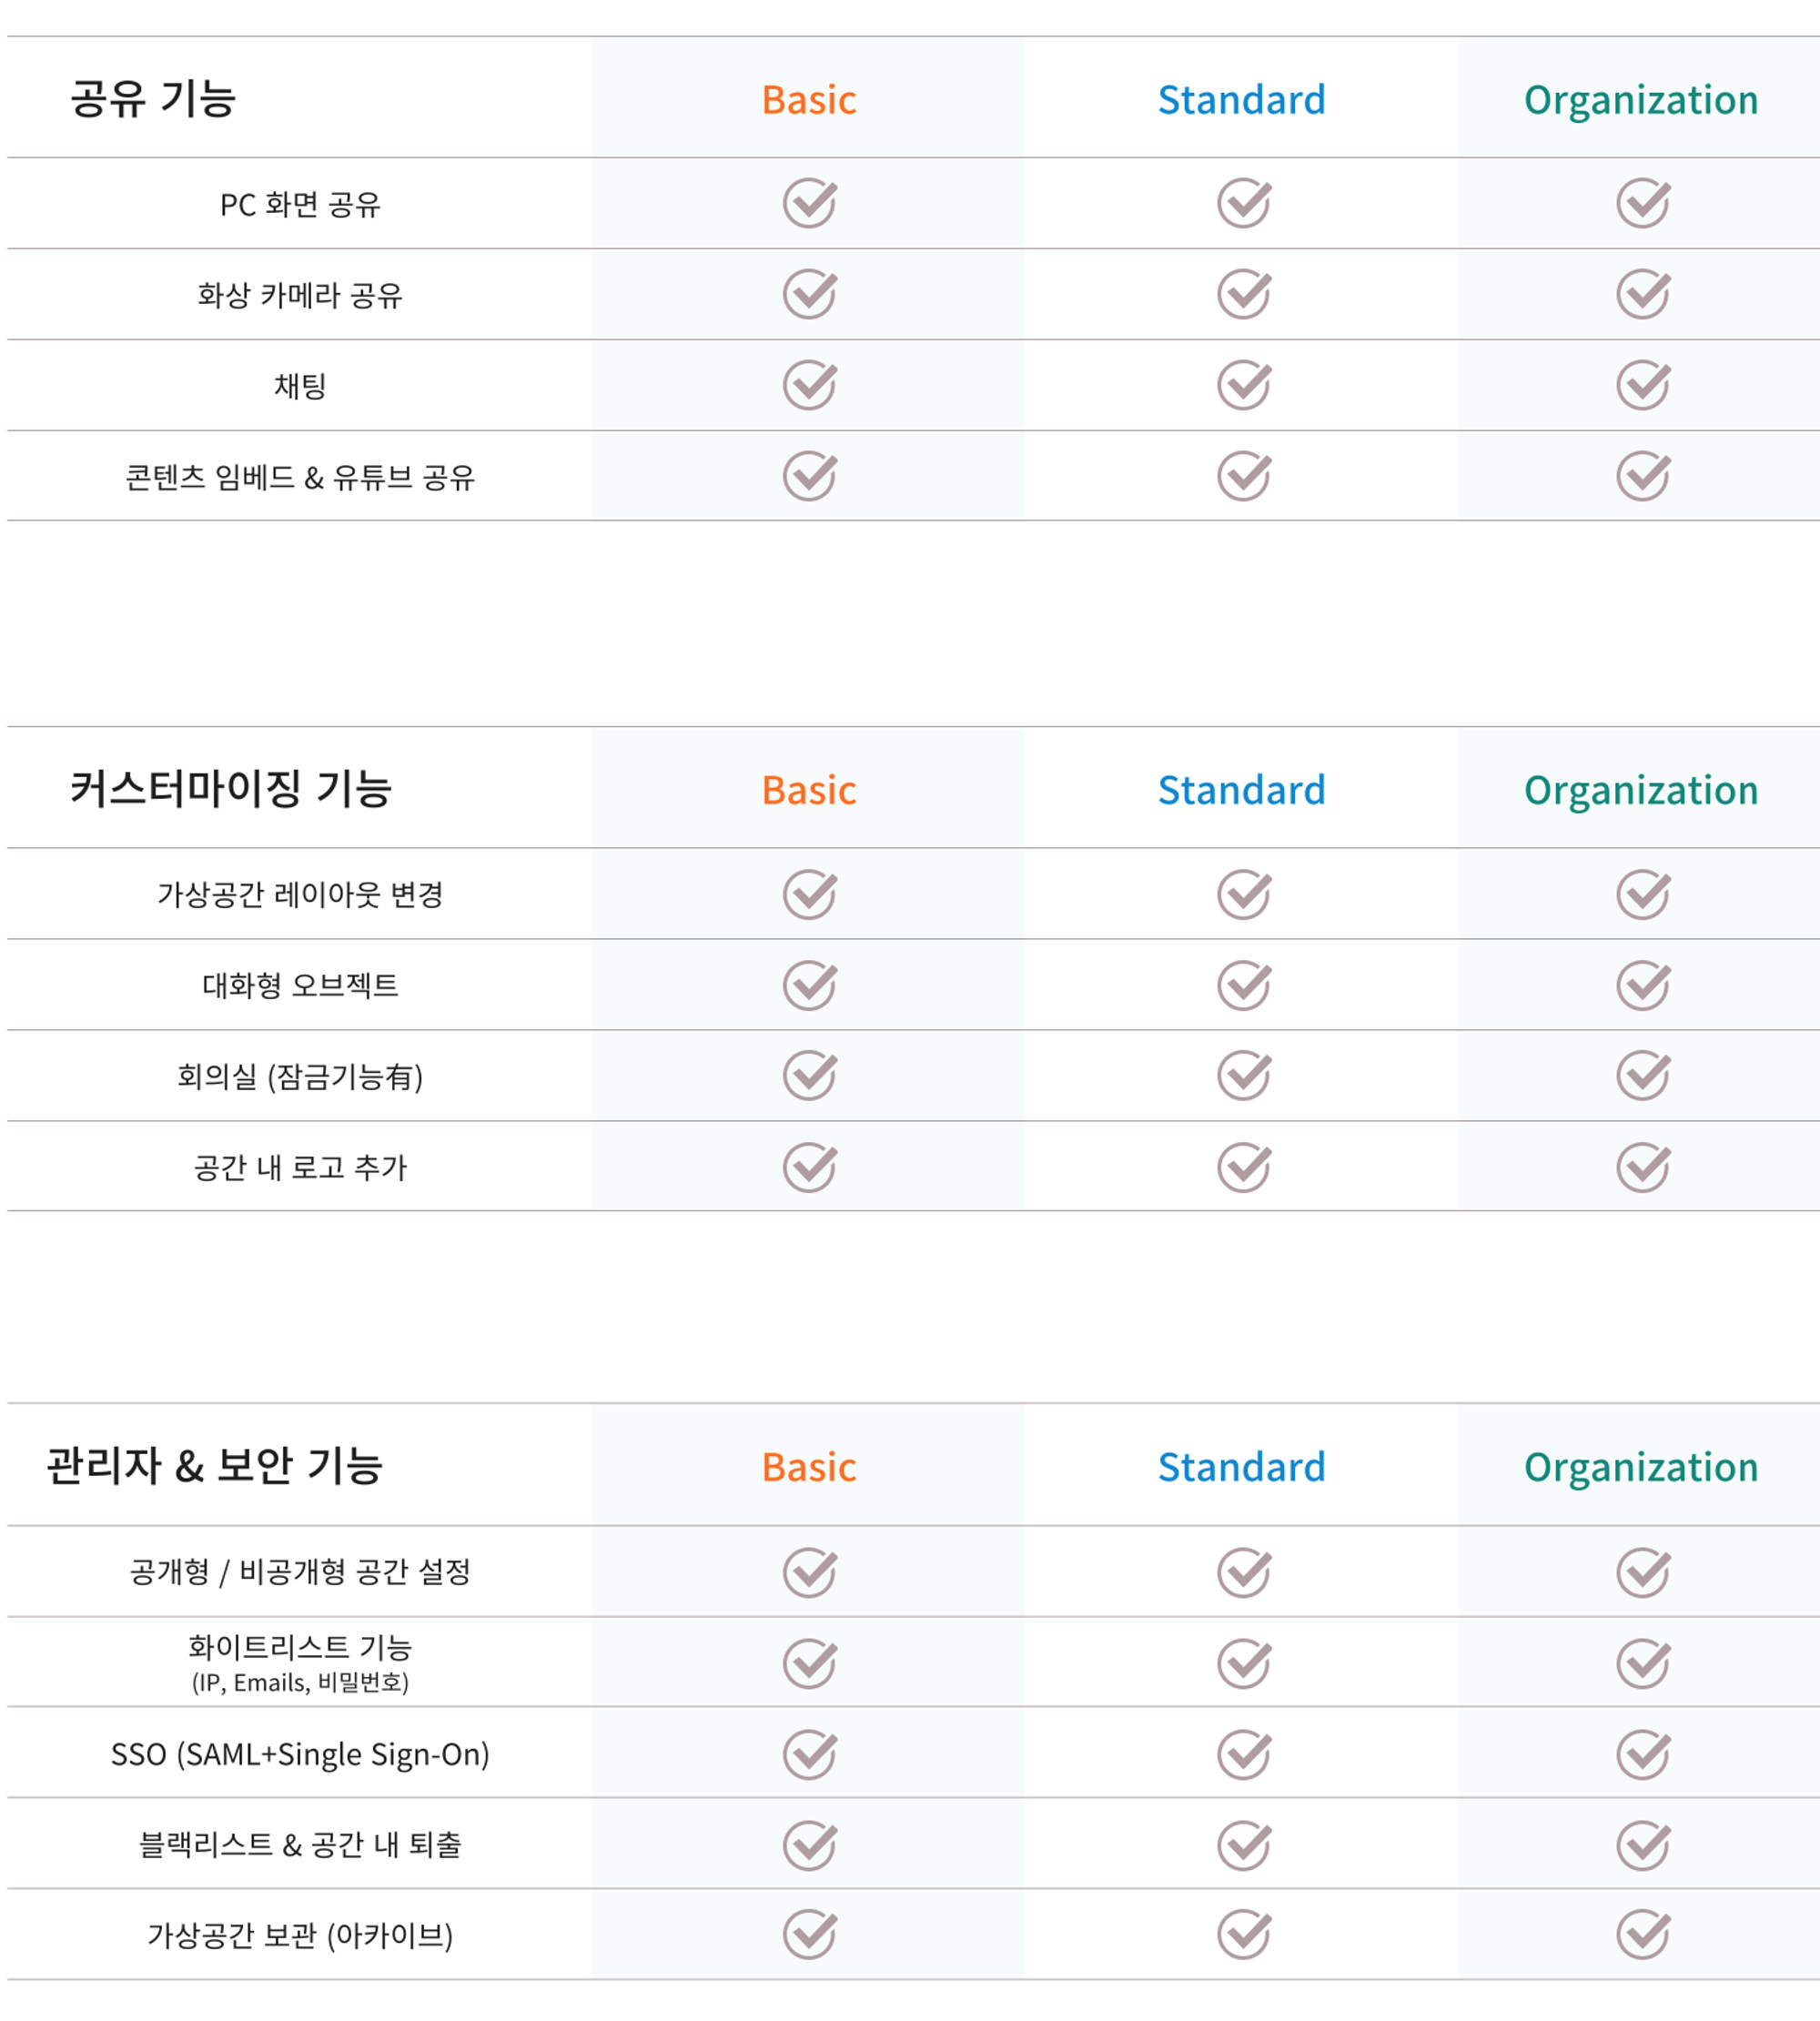Click the 공유 기능 section title
The width and height of the screenshot is (1820, 2021).
(153, 98)
